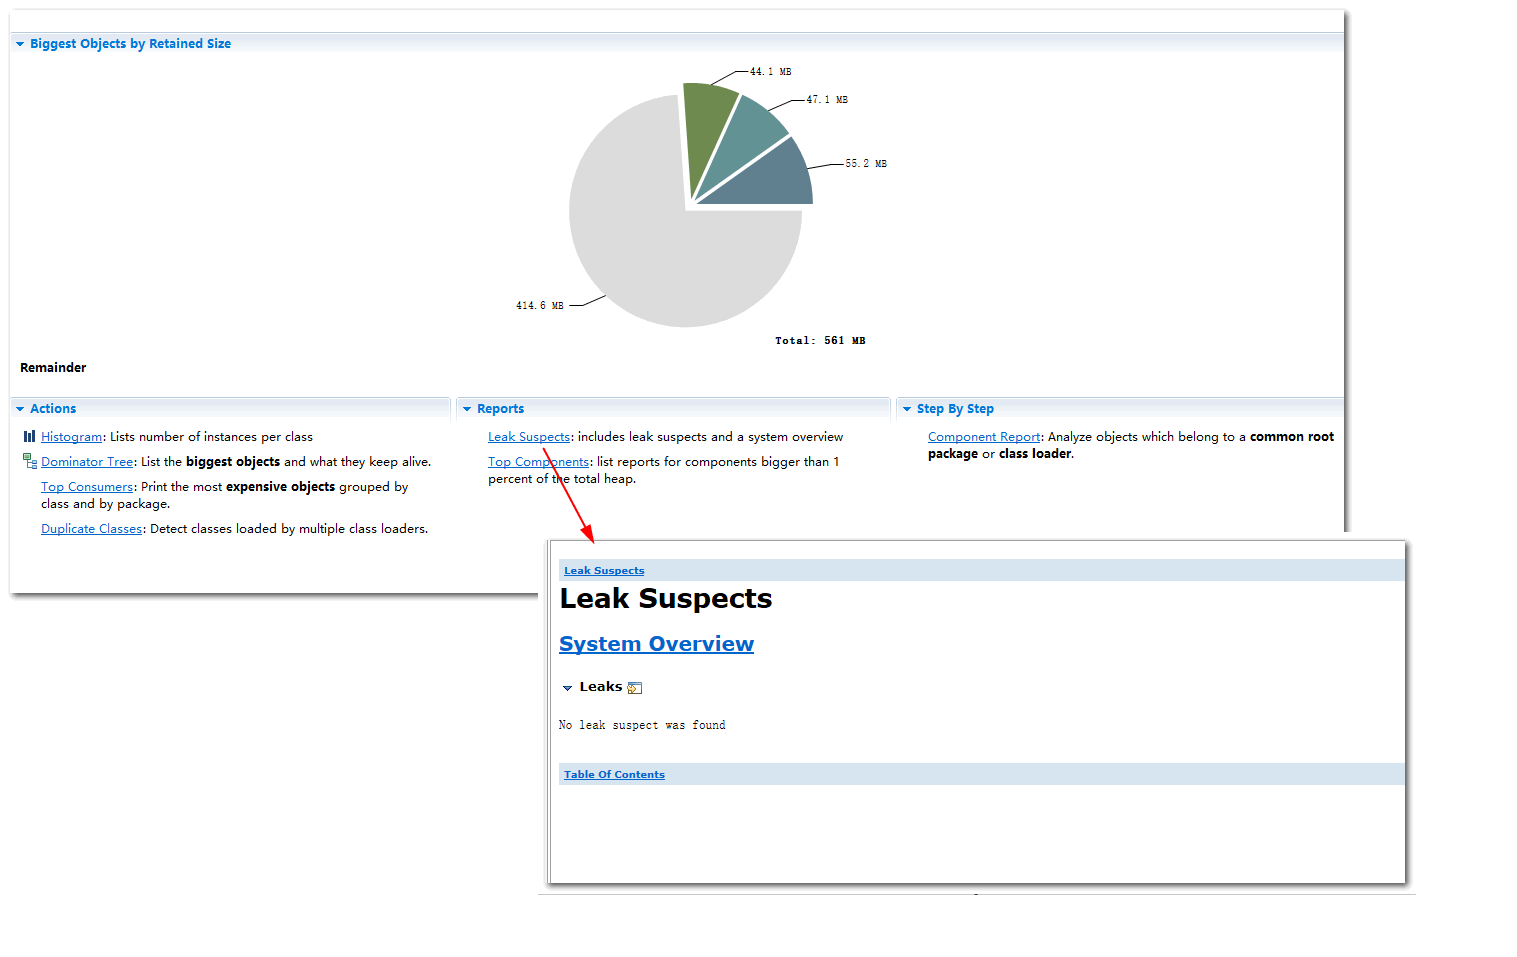
Task: Collapse the Biggest Objects by Retained Size section
Action: pyautogui.click(x=20, y=44)
